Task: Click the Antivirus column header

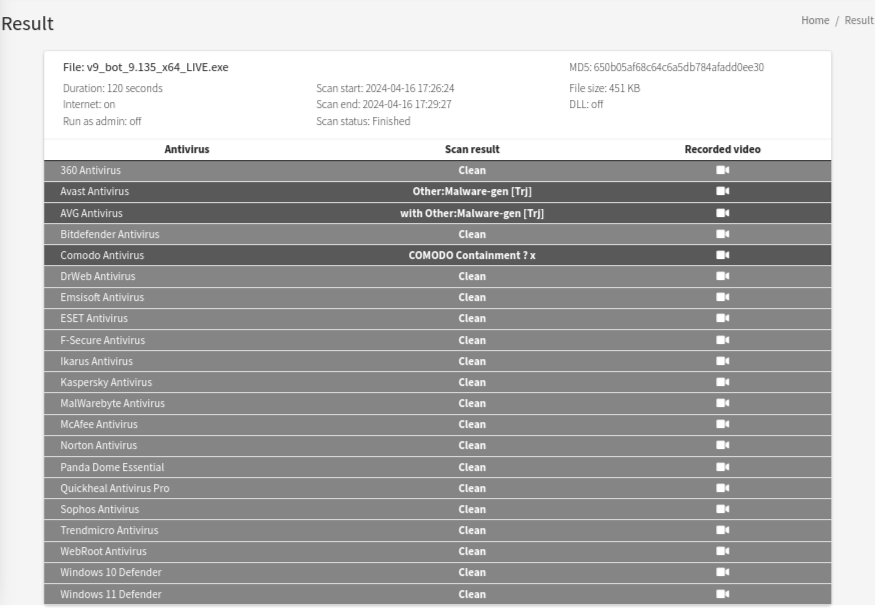Action: (x=187, y=149)
